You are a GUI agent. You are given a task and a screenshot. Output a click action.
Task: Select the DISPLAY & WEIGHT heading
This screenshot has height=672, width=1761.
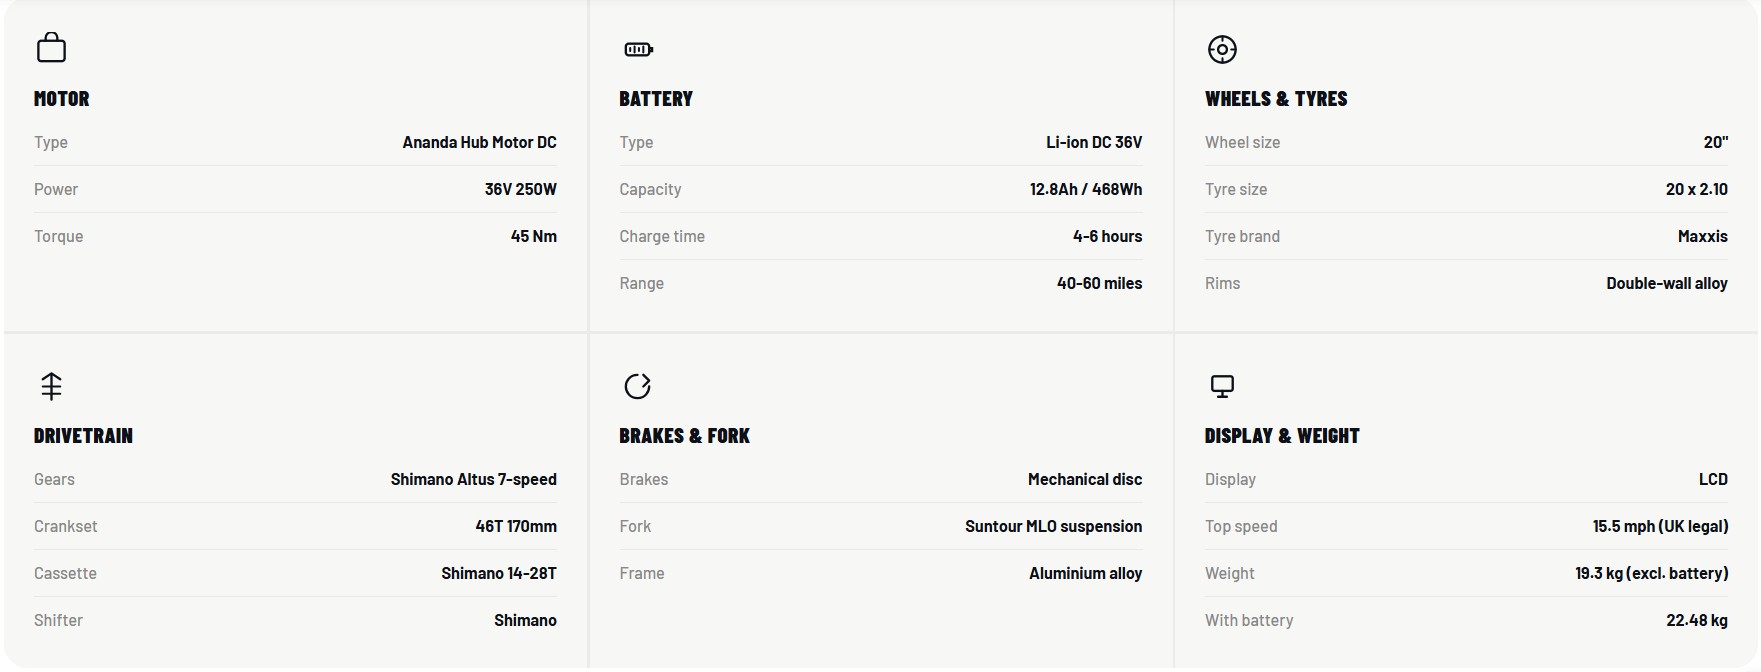[1282, 436]
